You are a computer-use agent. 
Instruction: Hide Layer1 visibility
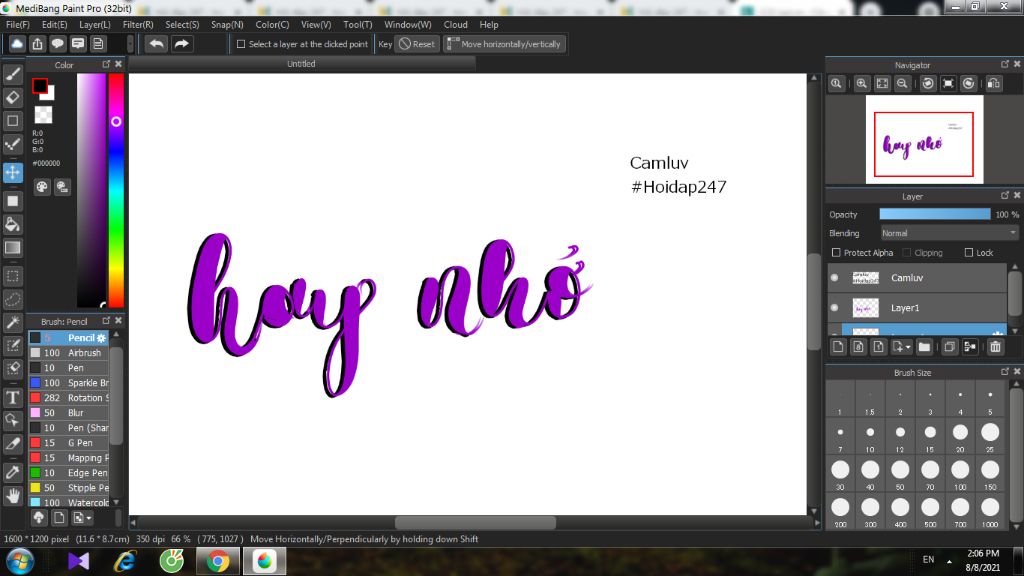click(x=835, y=308)
